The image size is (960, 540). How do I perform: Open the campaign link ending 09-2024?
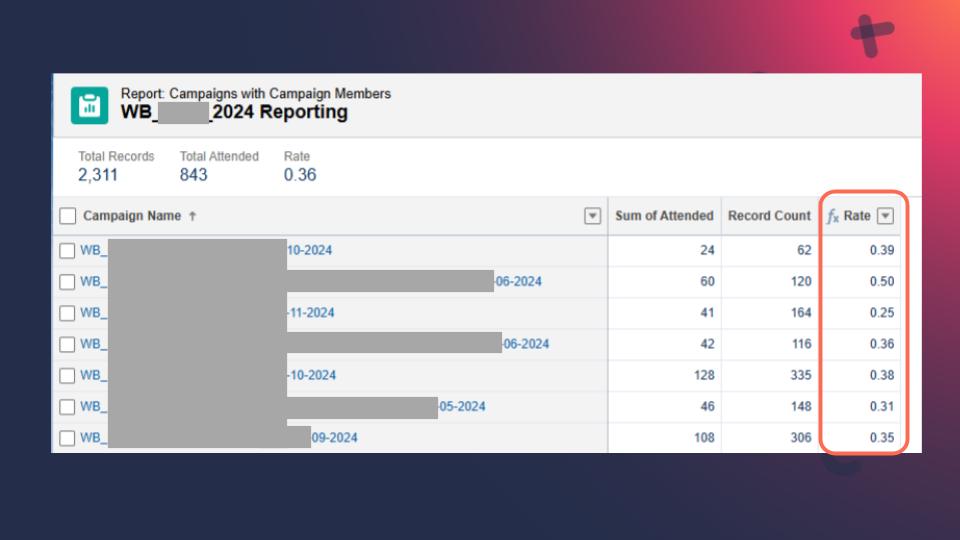tap(334, 438)
